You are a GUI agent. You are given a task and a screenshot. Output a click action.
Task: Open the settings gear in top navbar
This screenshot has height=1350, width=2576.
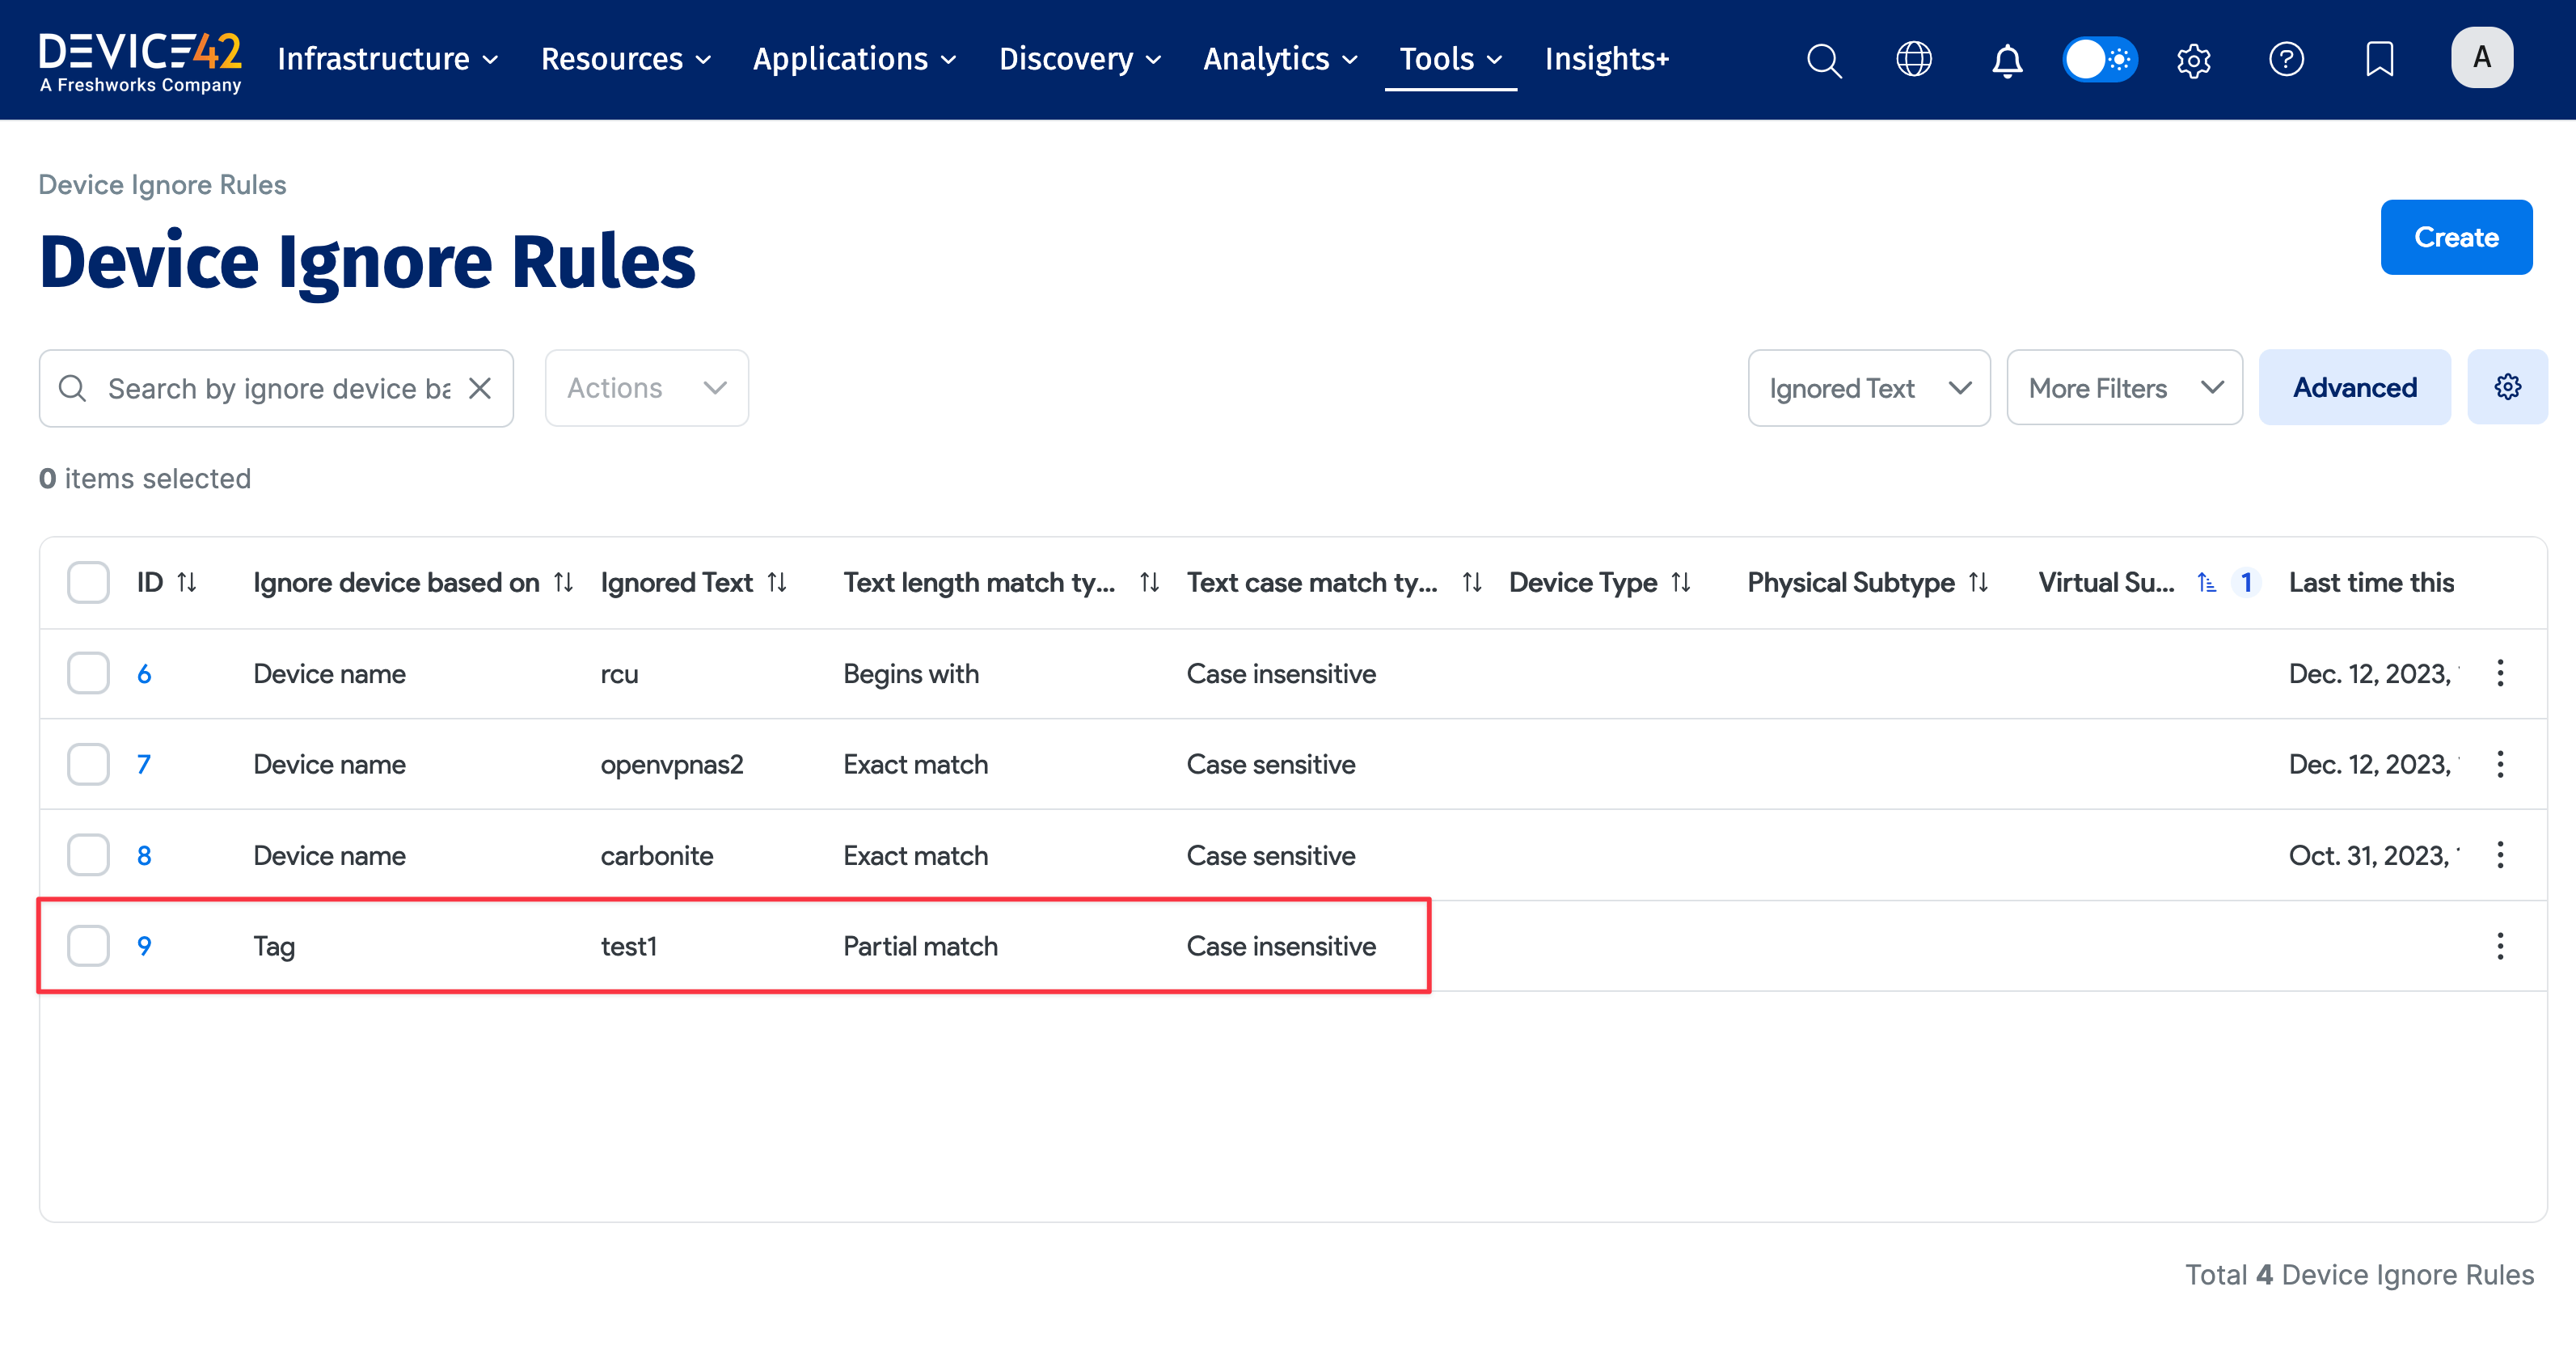click(2193, 60)
